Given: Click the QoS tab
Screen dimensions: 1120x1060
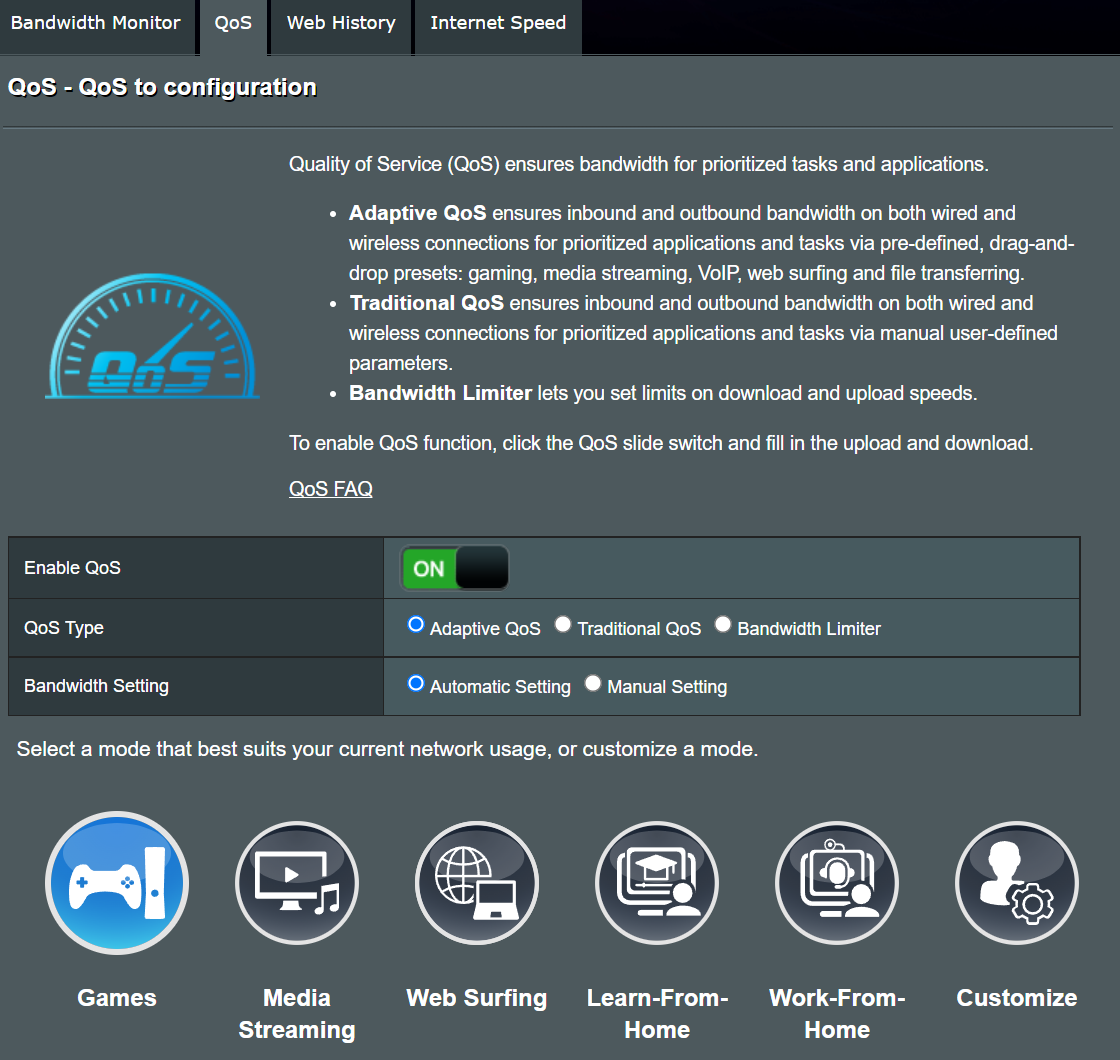Looking at the screenshot, I should pos(233,23).
